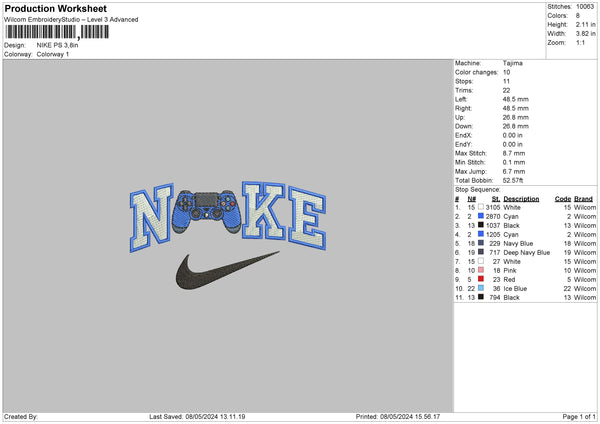Click the letter K in the design
The height and width of the screenshot is (424, 600).
264,210
